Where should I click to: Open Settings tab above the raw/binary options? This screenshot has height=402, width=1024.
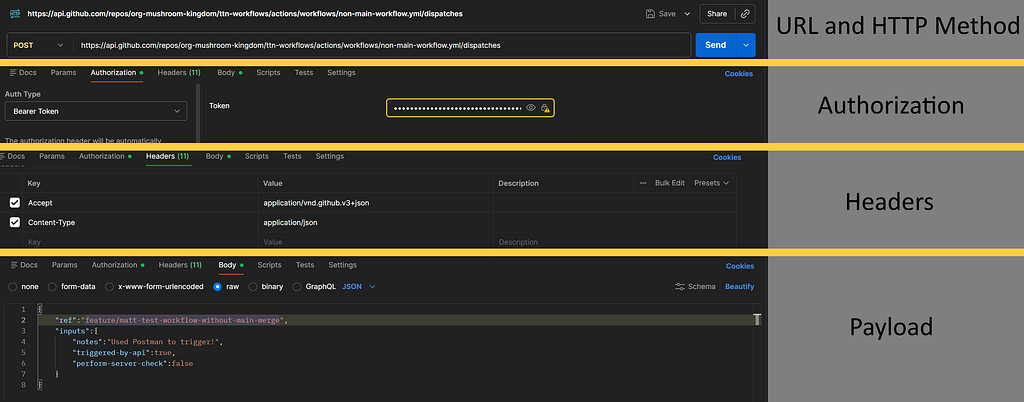coord(342,265)
